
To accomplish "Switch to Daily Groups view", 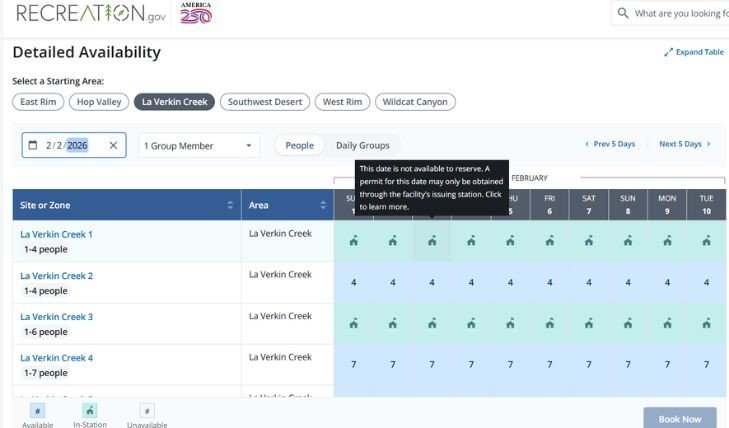I will pos(362,146).
